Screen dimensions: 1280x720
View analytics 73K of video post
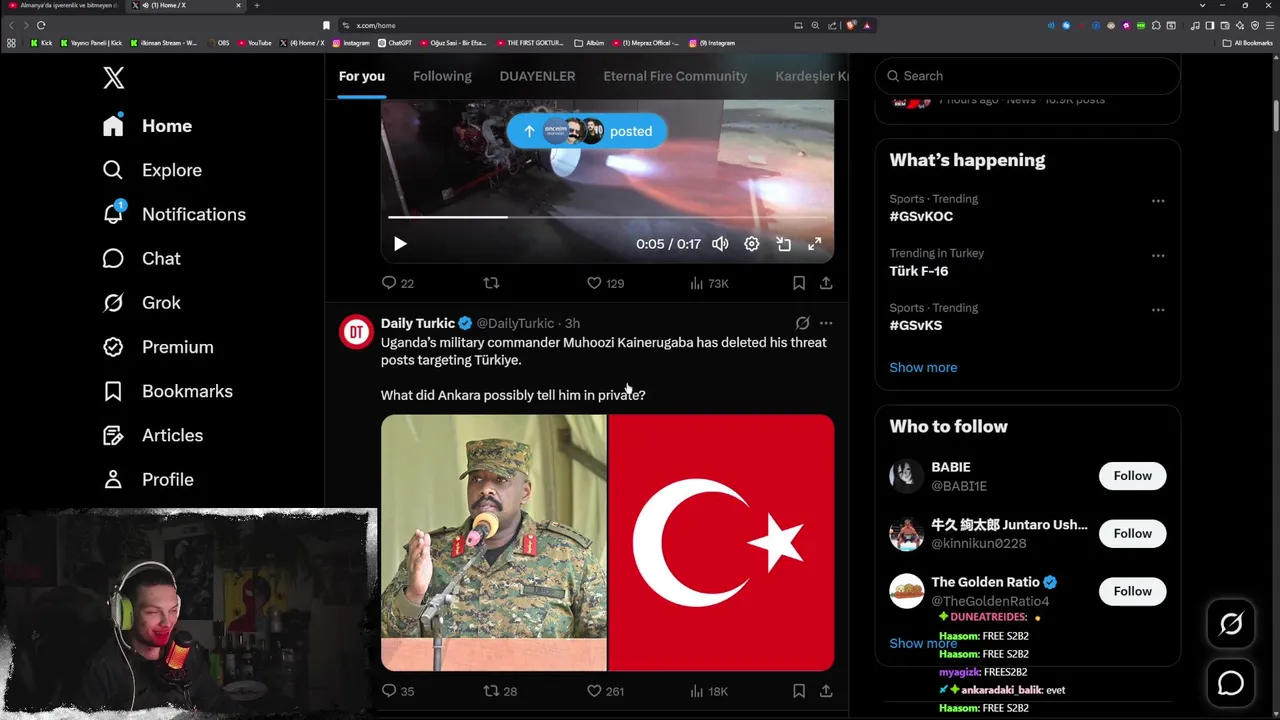709,283
